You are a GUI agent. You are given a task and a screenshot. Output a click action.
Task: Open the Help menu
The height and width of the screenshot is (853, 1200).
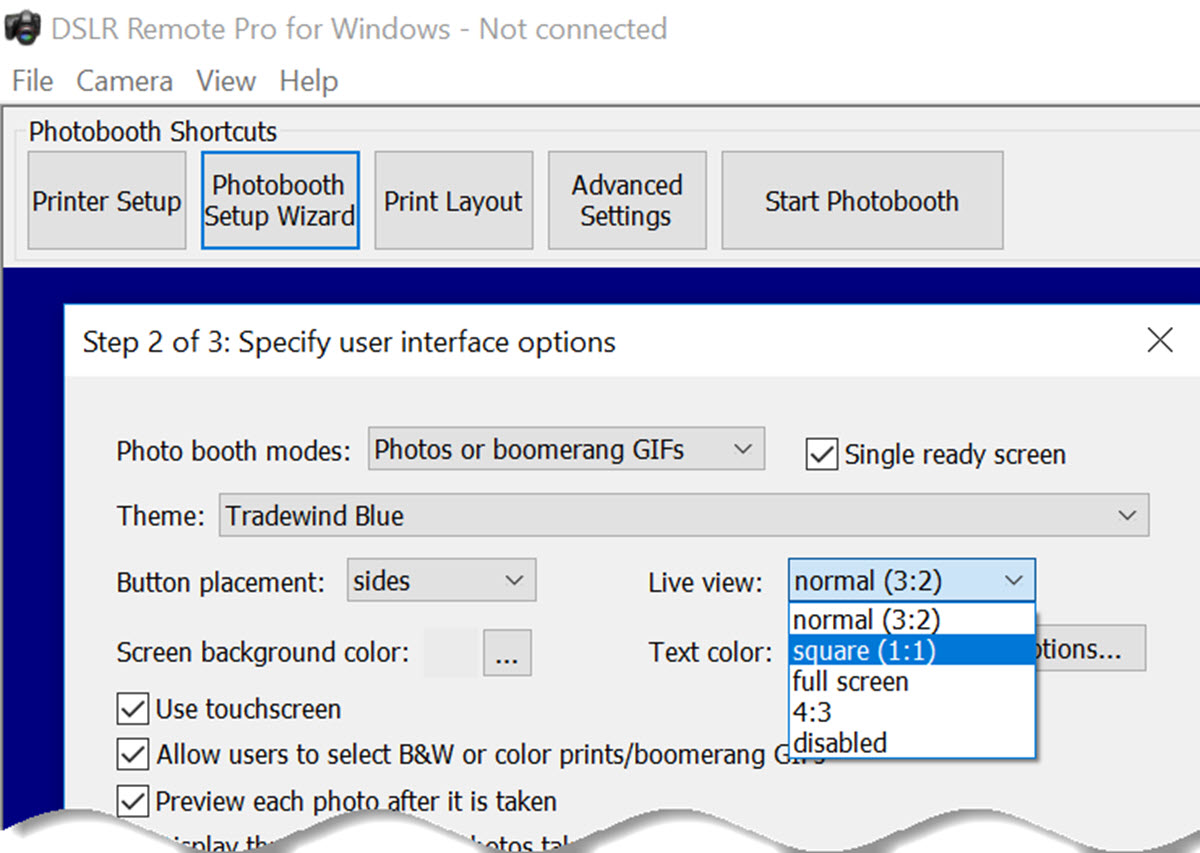tap(308, 81)
